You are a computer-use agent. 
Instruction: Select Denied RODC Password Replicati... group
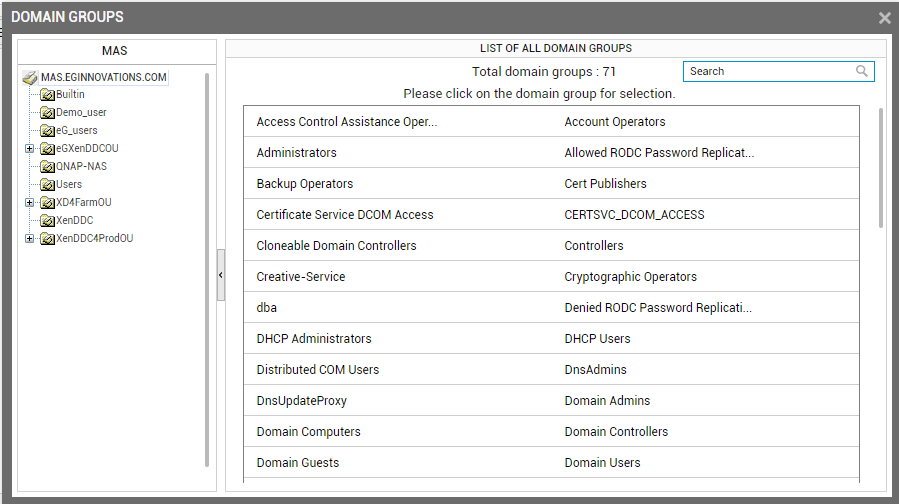(658, 307)
